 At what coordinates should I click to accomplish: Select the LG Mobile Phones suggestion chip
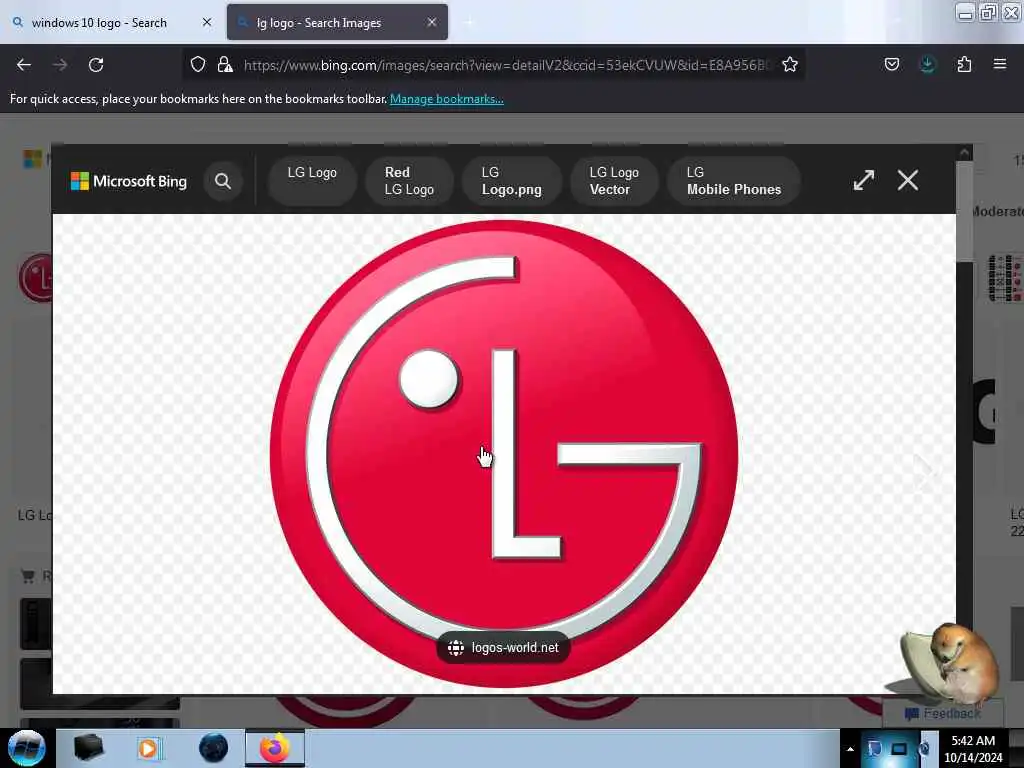[733, 181]
